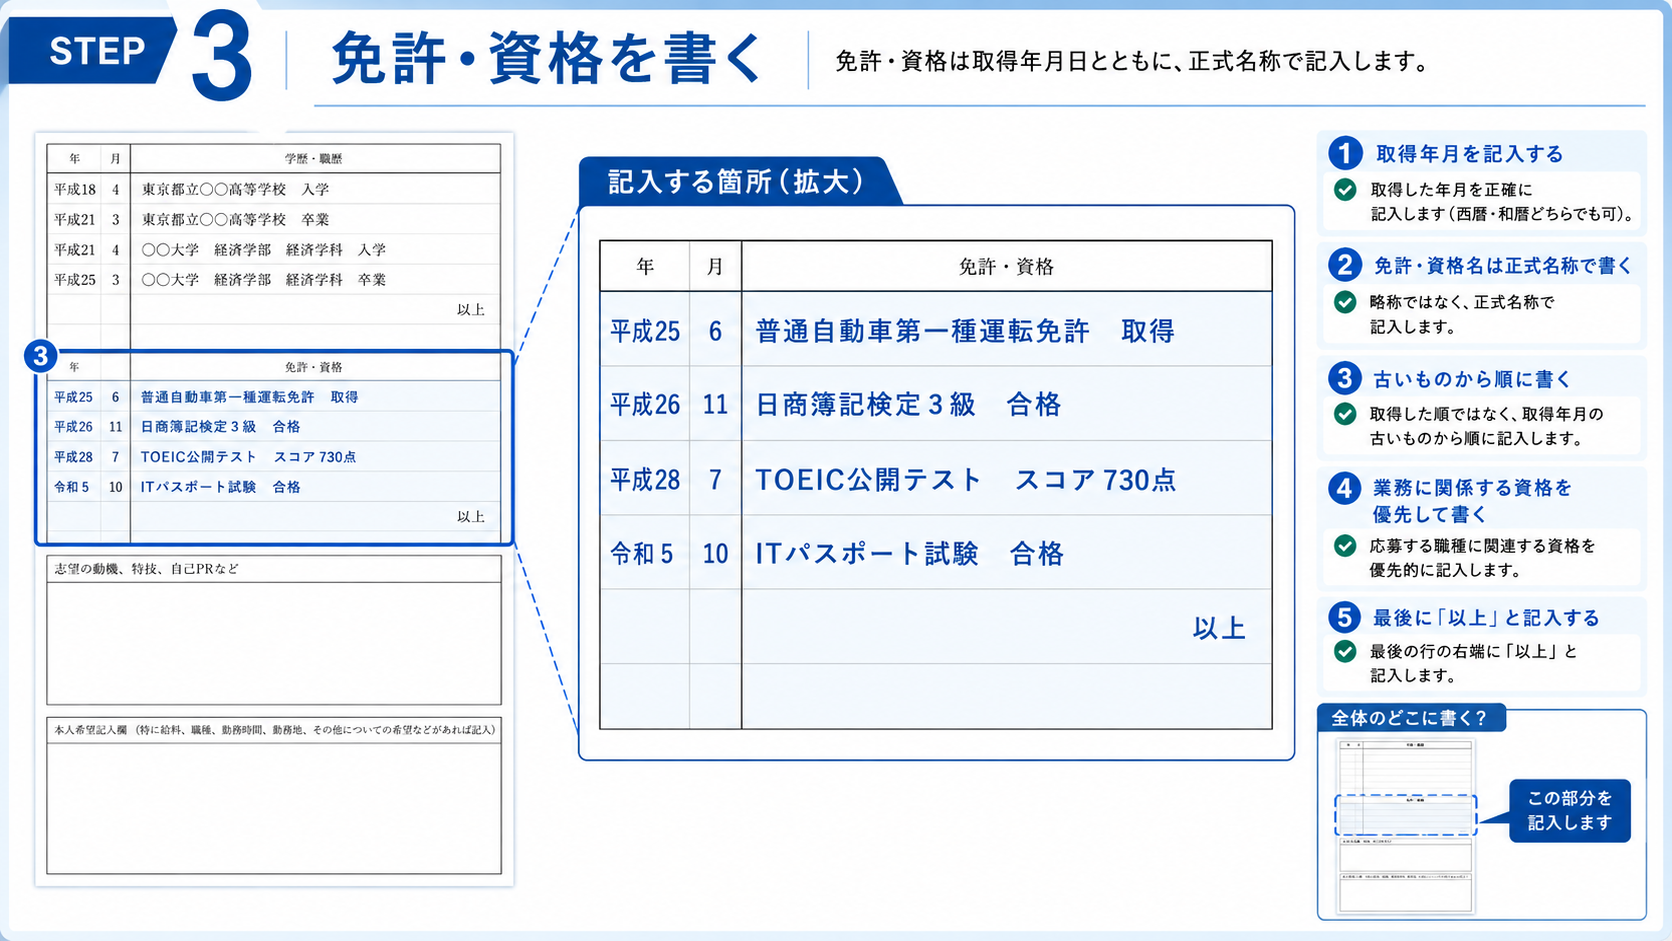Image resolution: width=1672 pixels, height=941 pixels.
Task: Click the subtitle 免許・資格は取得年月日とともに、正式名称で記入します。
Action: [x=1133, y=62]
